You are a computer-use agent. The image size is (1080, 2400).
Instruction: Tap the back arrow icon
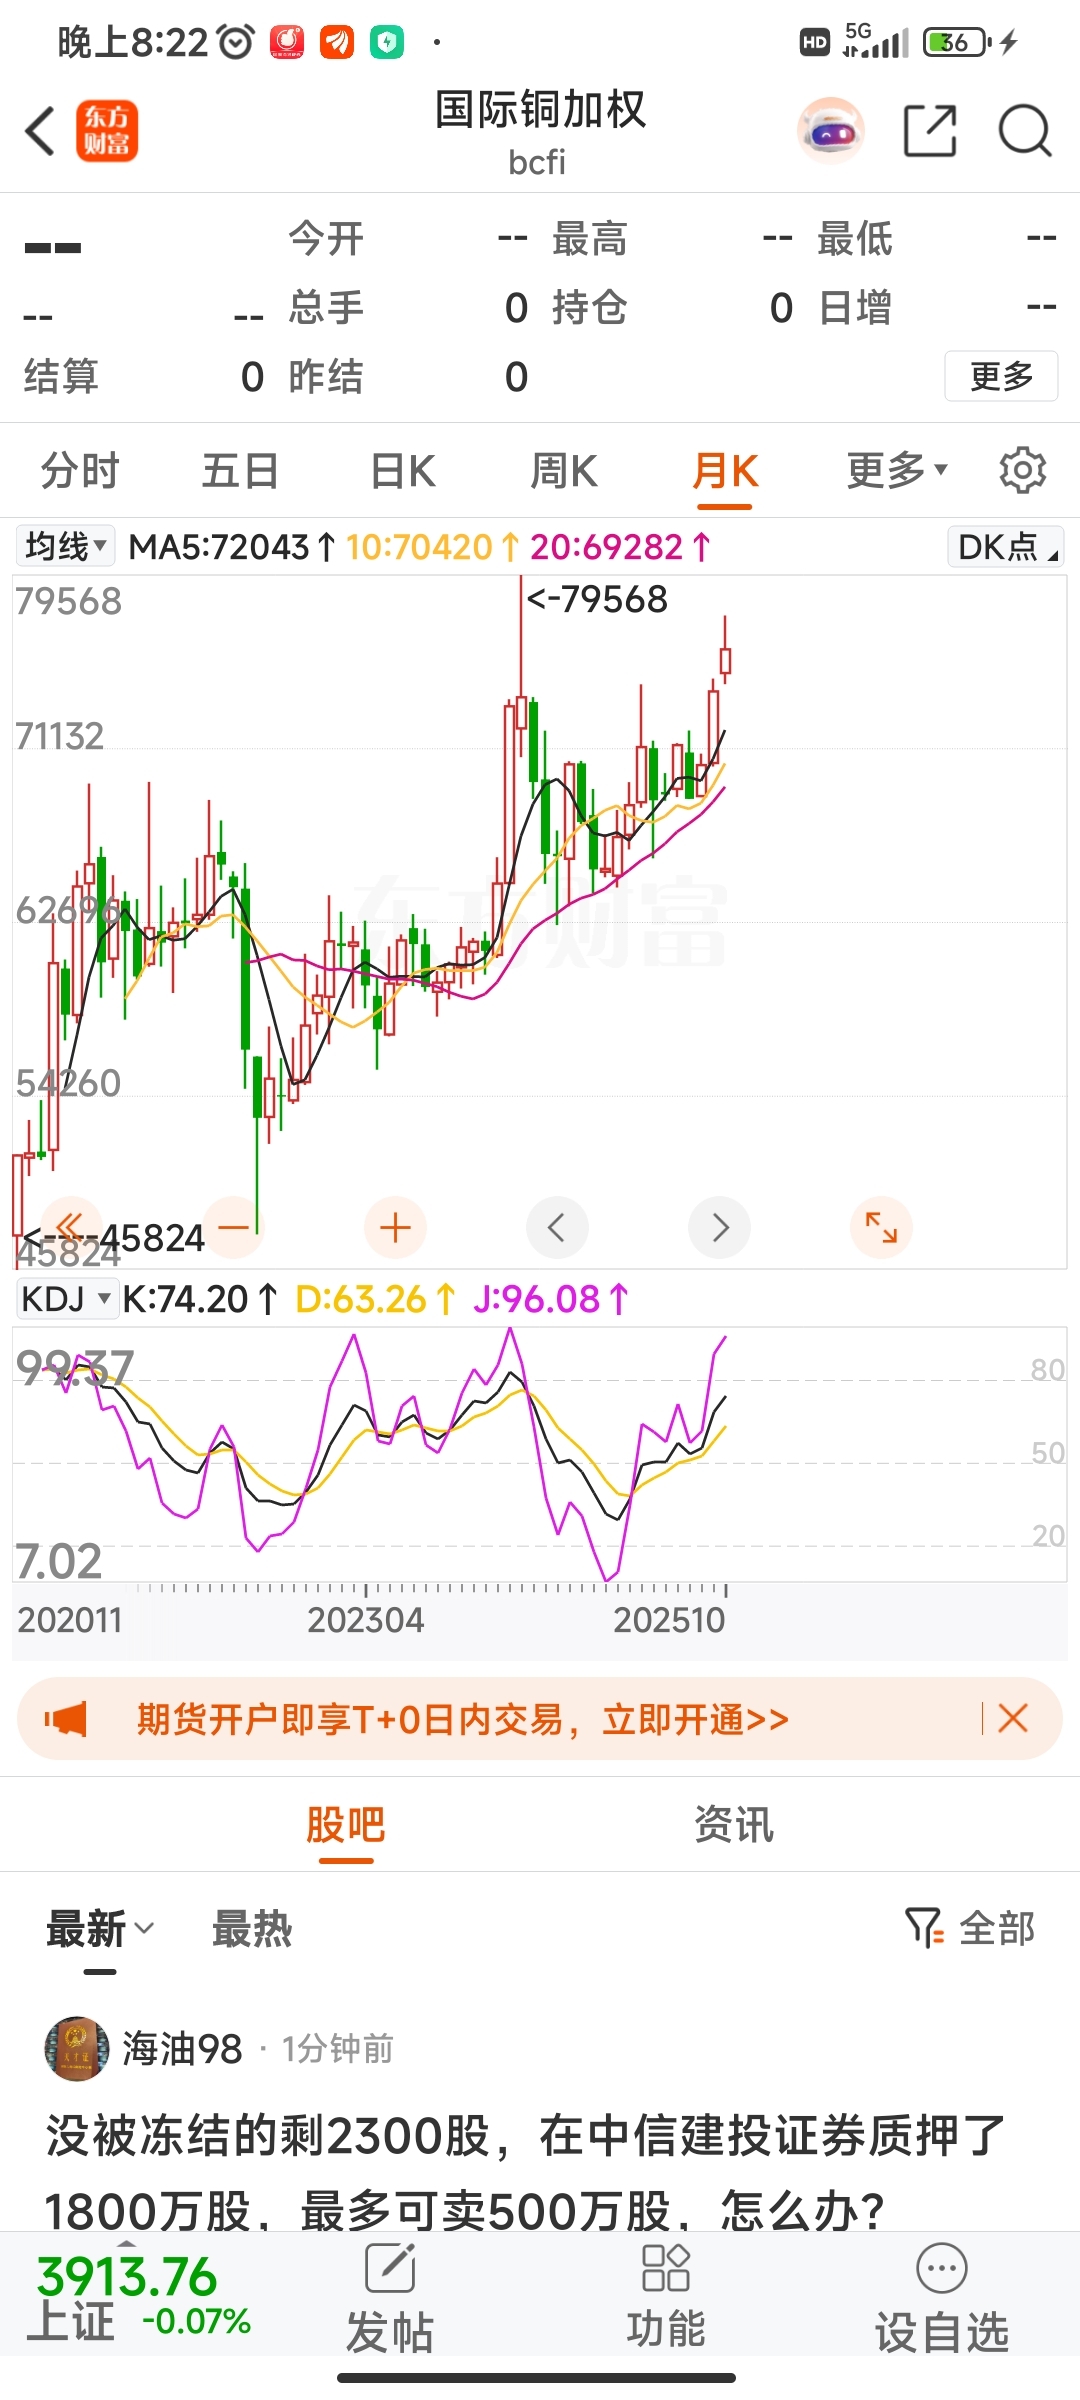coord(41,131)
